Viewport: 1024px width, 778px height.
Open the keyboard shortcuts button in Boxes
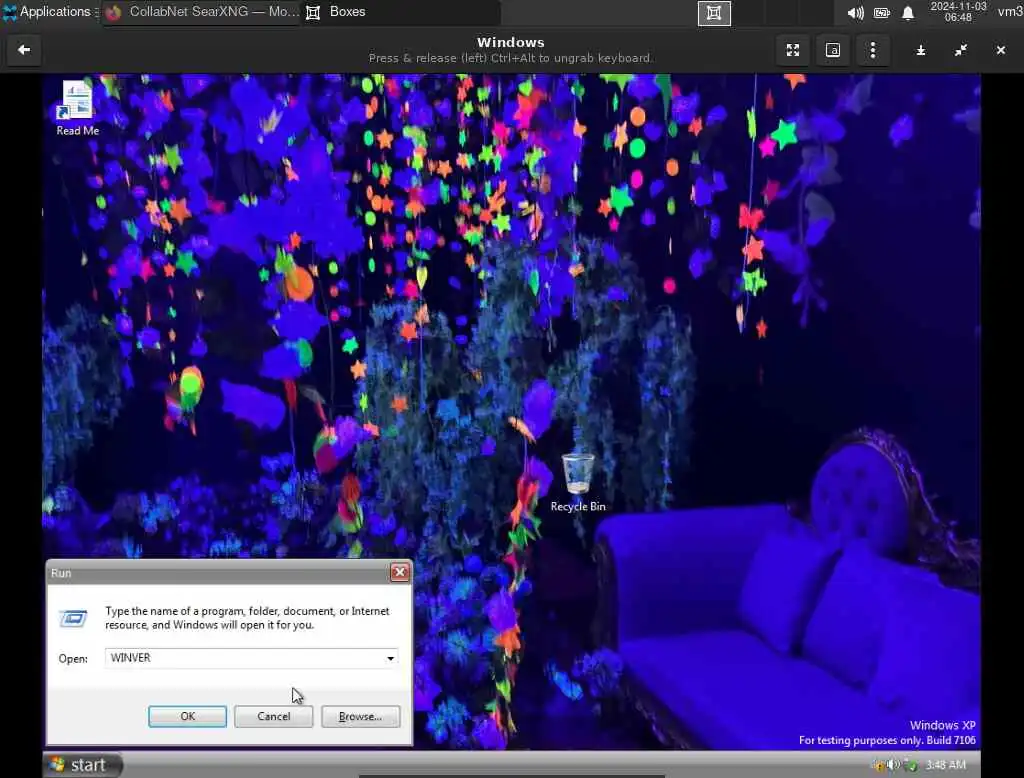833,50
